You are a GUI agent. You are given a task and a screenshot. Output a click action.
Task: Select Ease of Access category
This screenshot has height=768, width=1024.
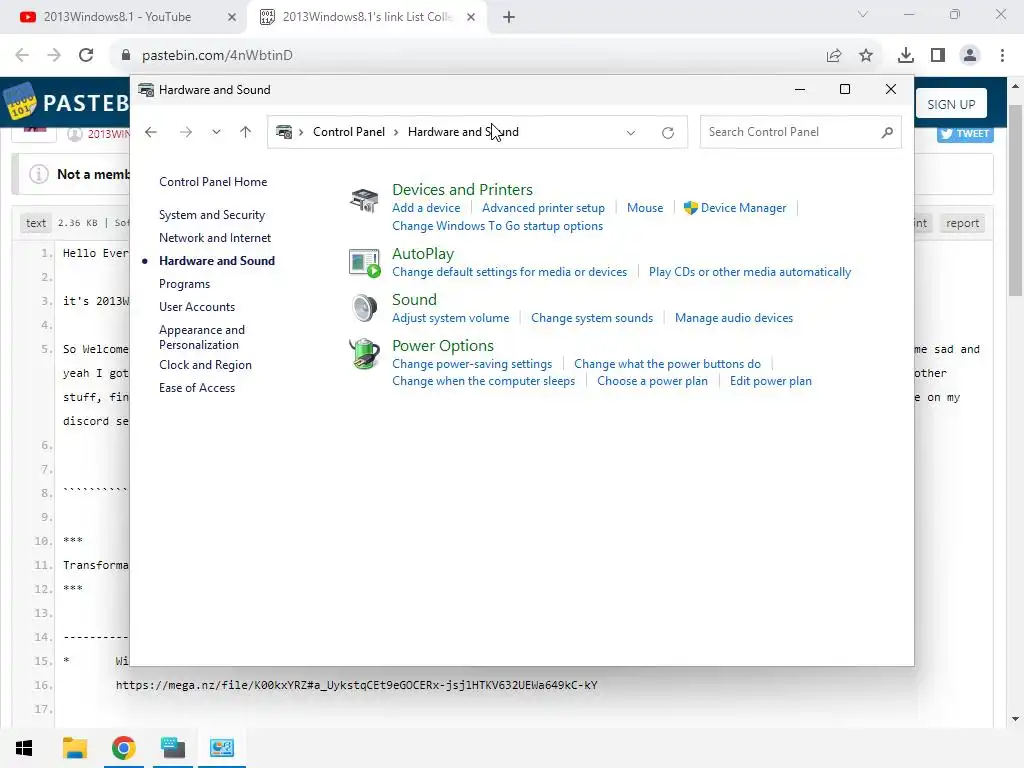[x=197, y=388]
